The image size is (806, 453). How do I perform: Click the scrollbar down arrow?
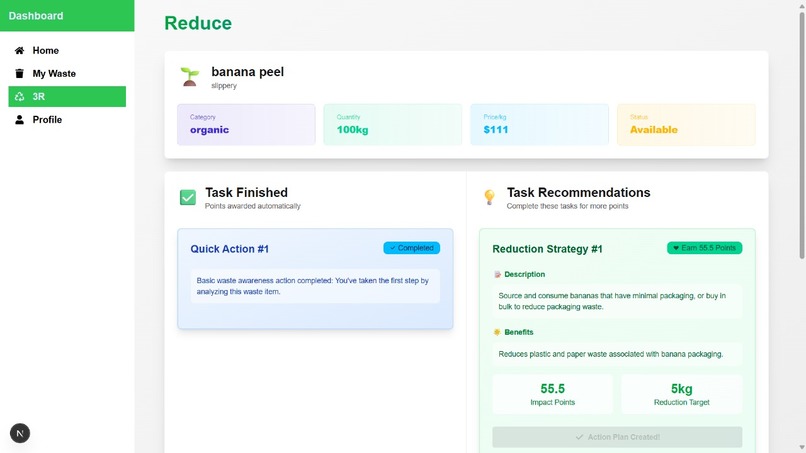click(x=801, y=448)
